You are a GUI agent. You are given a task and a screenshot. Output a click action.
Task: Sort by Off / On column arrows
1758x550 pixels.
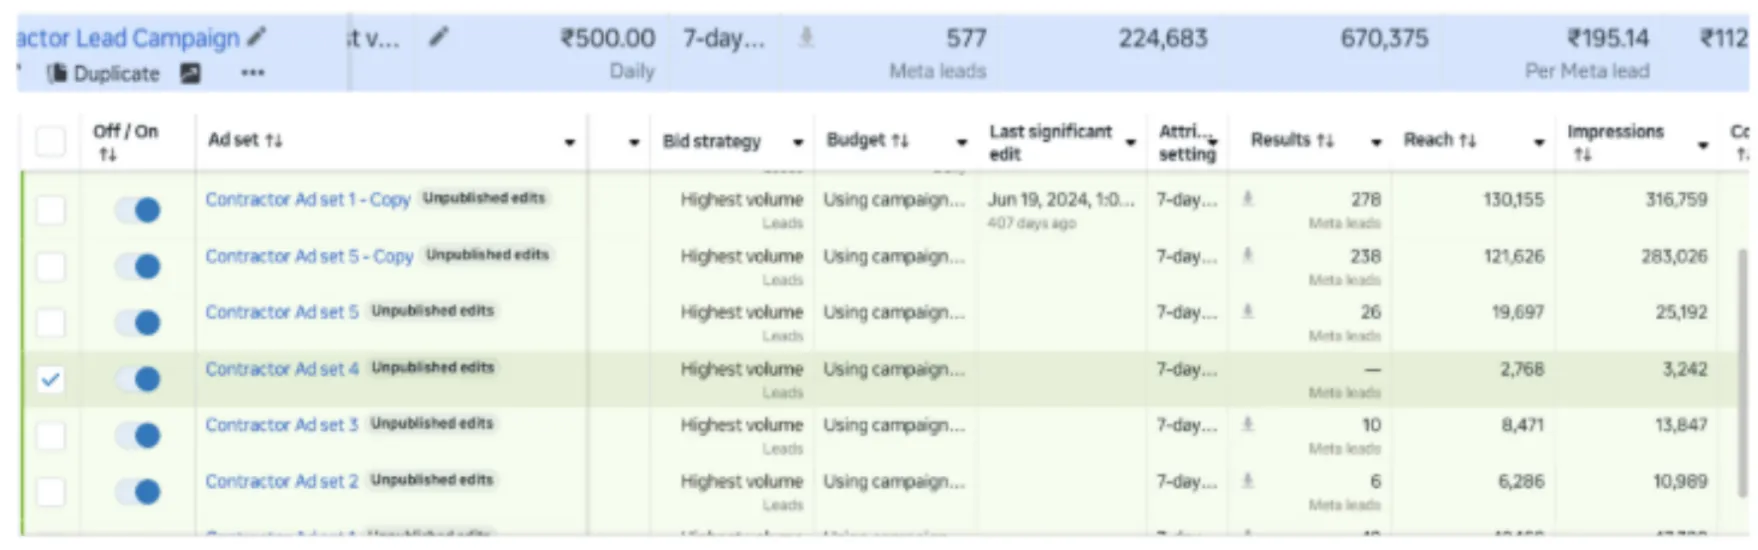pos(108,155)
